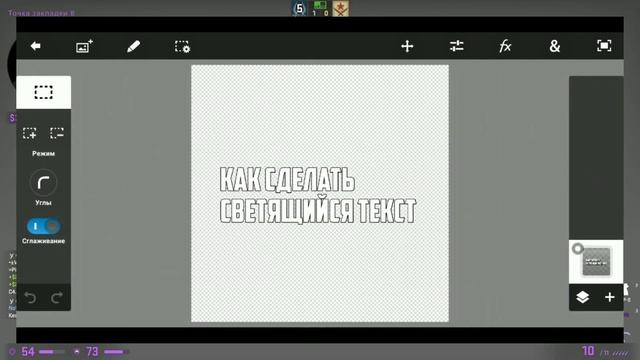Click the armor value 73 in game HUD
This screenshot has width=640, height=360.
click(92, 351)
